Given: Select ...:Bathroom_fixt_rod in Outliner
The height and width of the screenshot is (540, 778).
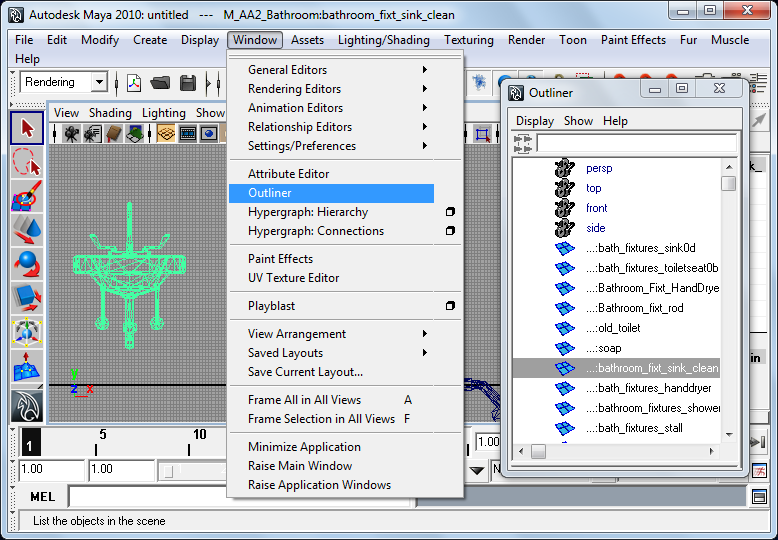Looking at the screenshot, I should 634,308.
